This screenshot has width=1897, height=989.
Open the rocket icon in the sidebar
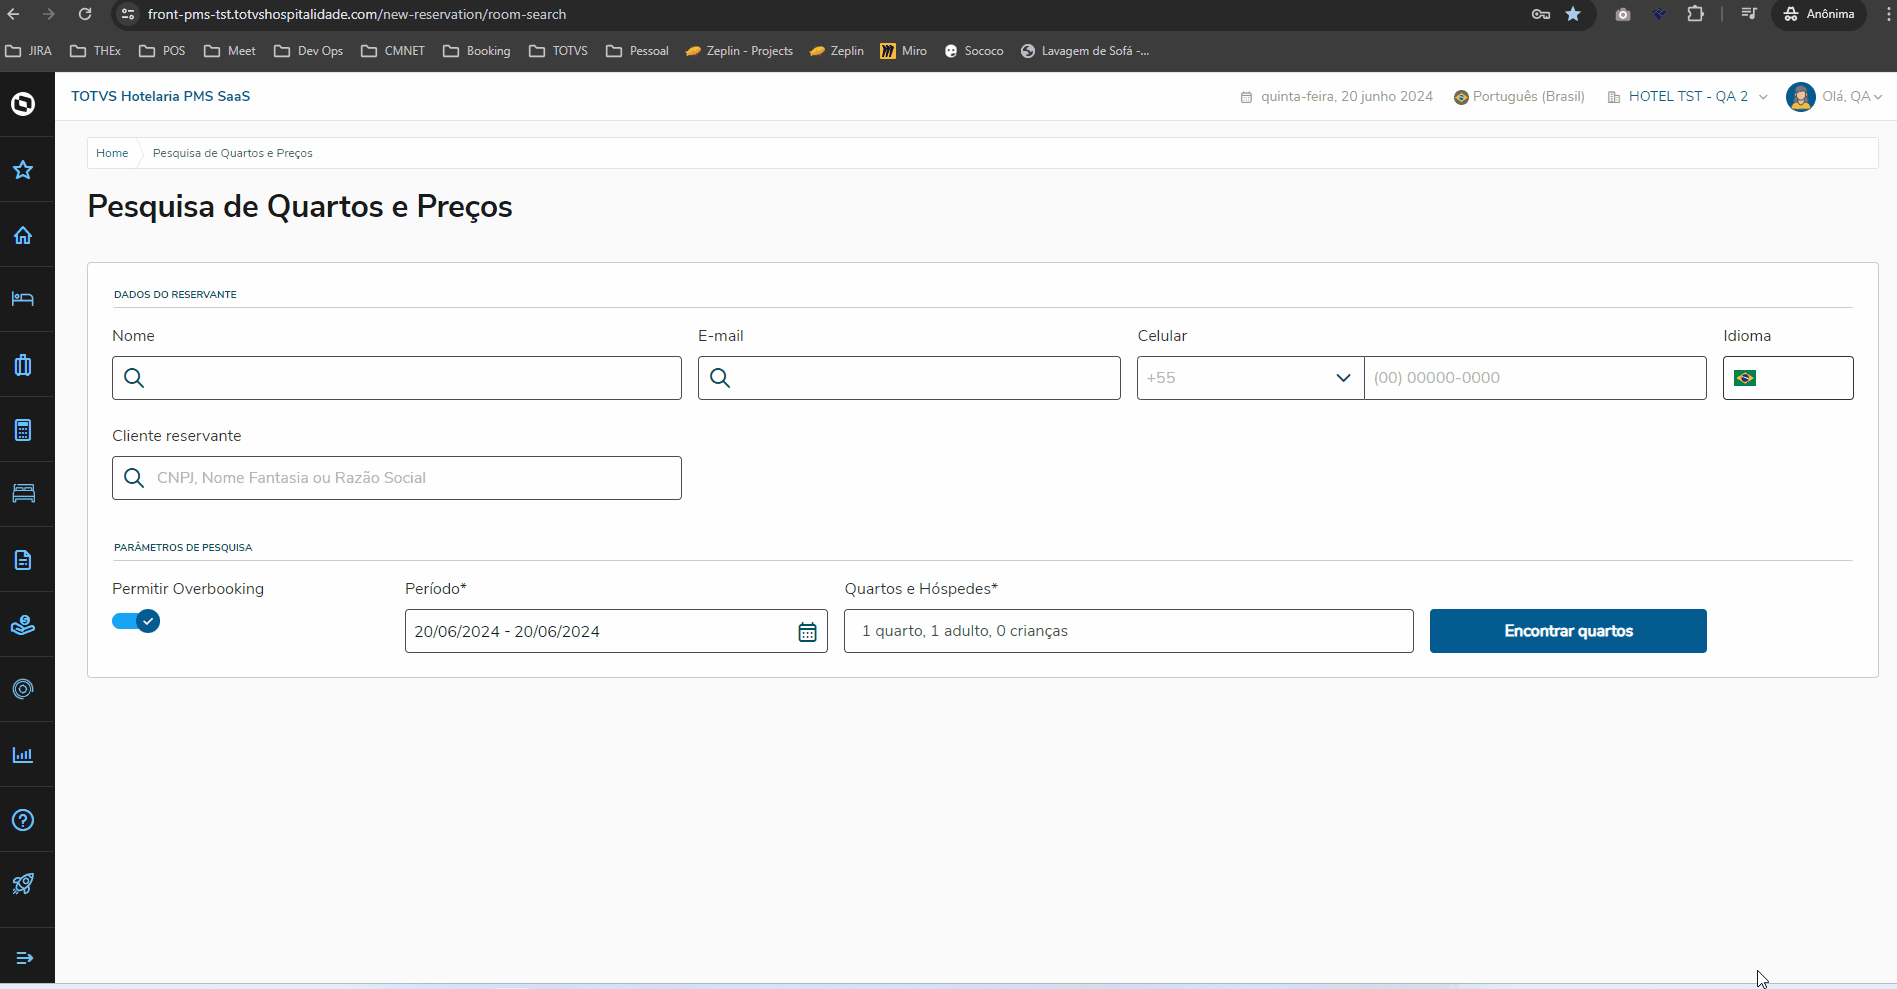tap(23, 884)
